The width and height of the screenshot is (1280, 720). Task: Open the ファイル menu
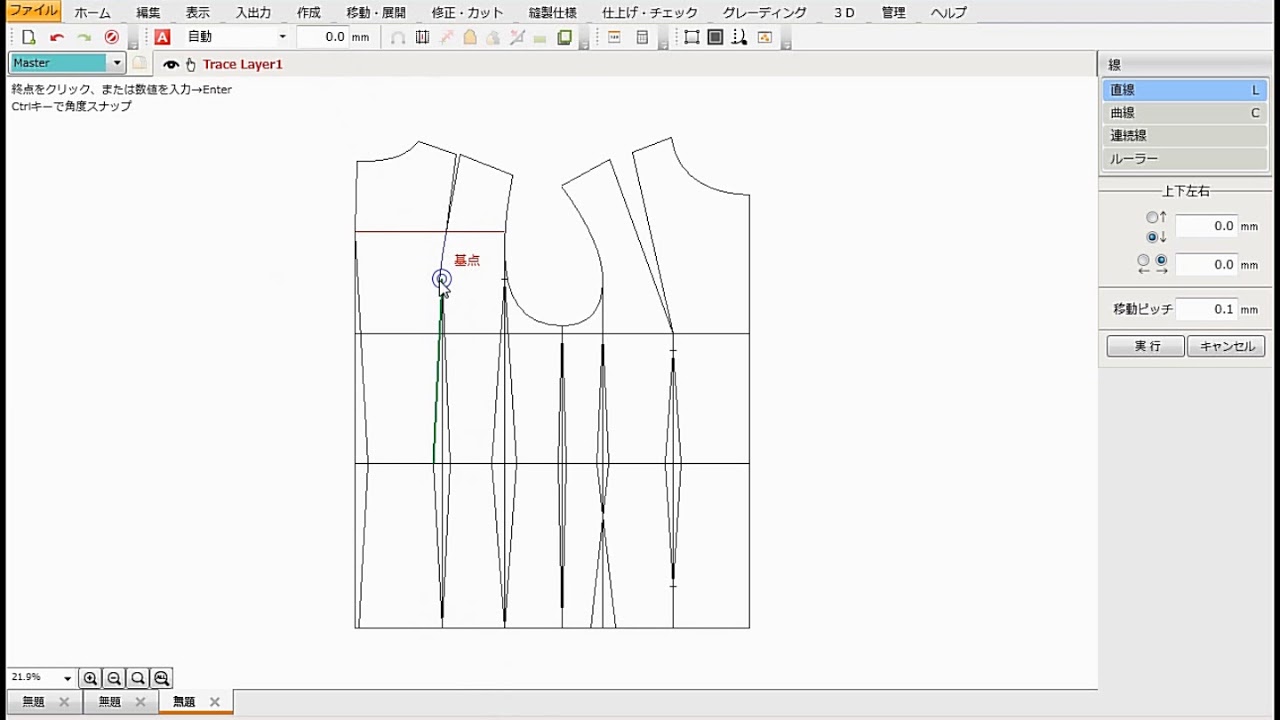coord(33,11)
